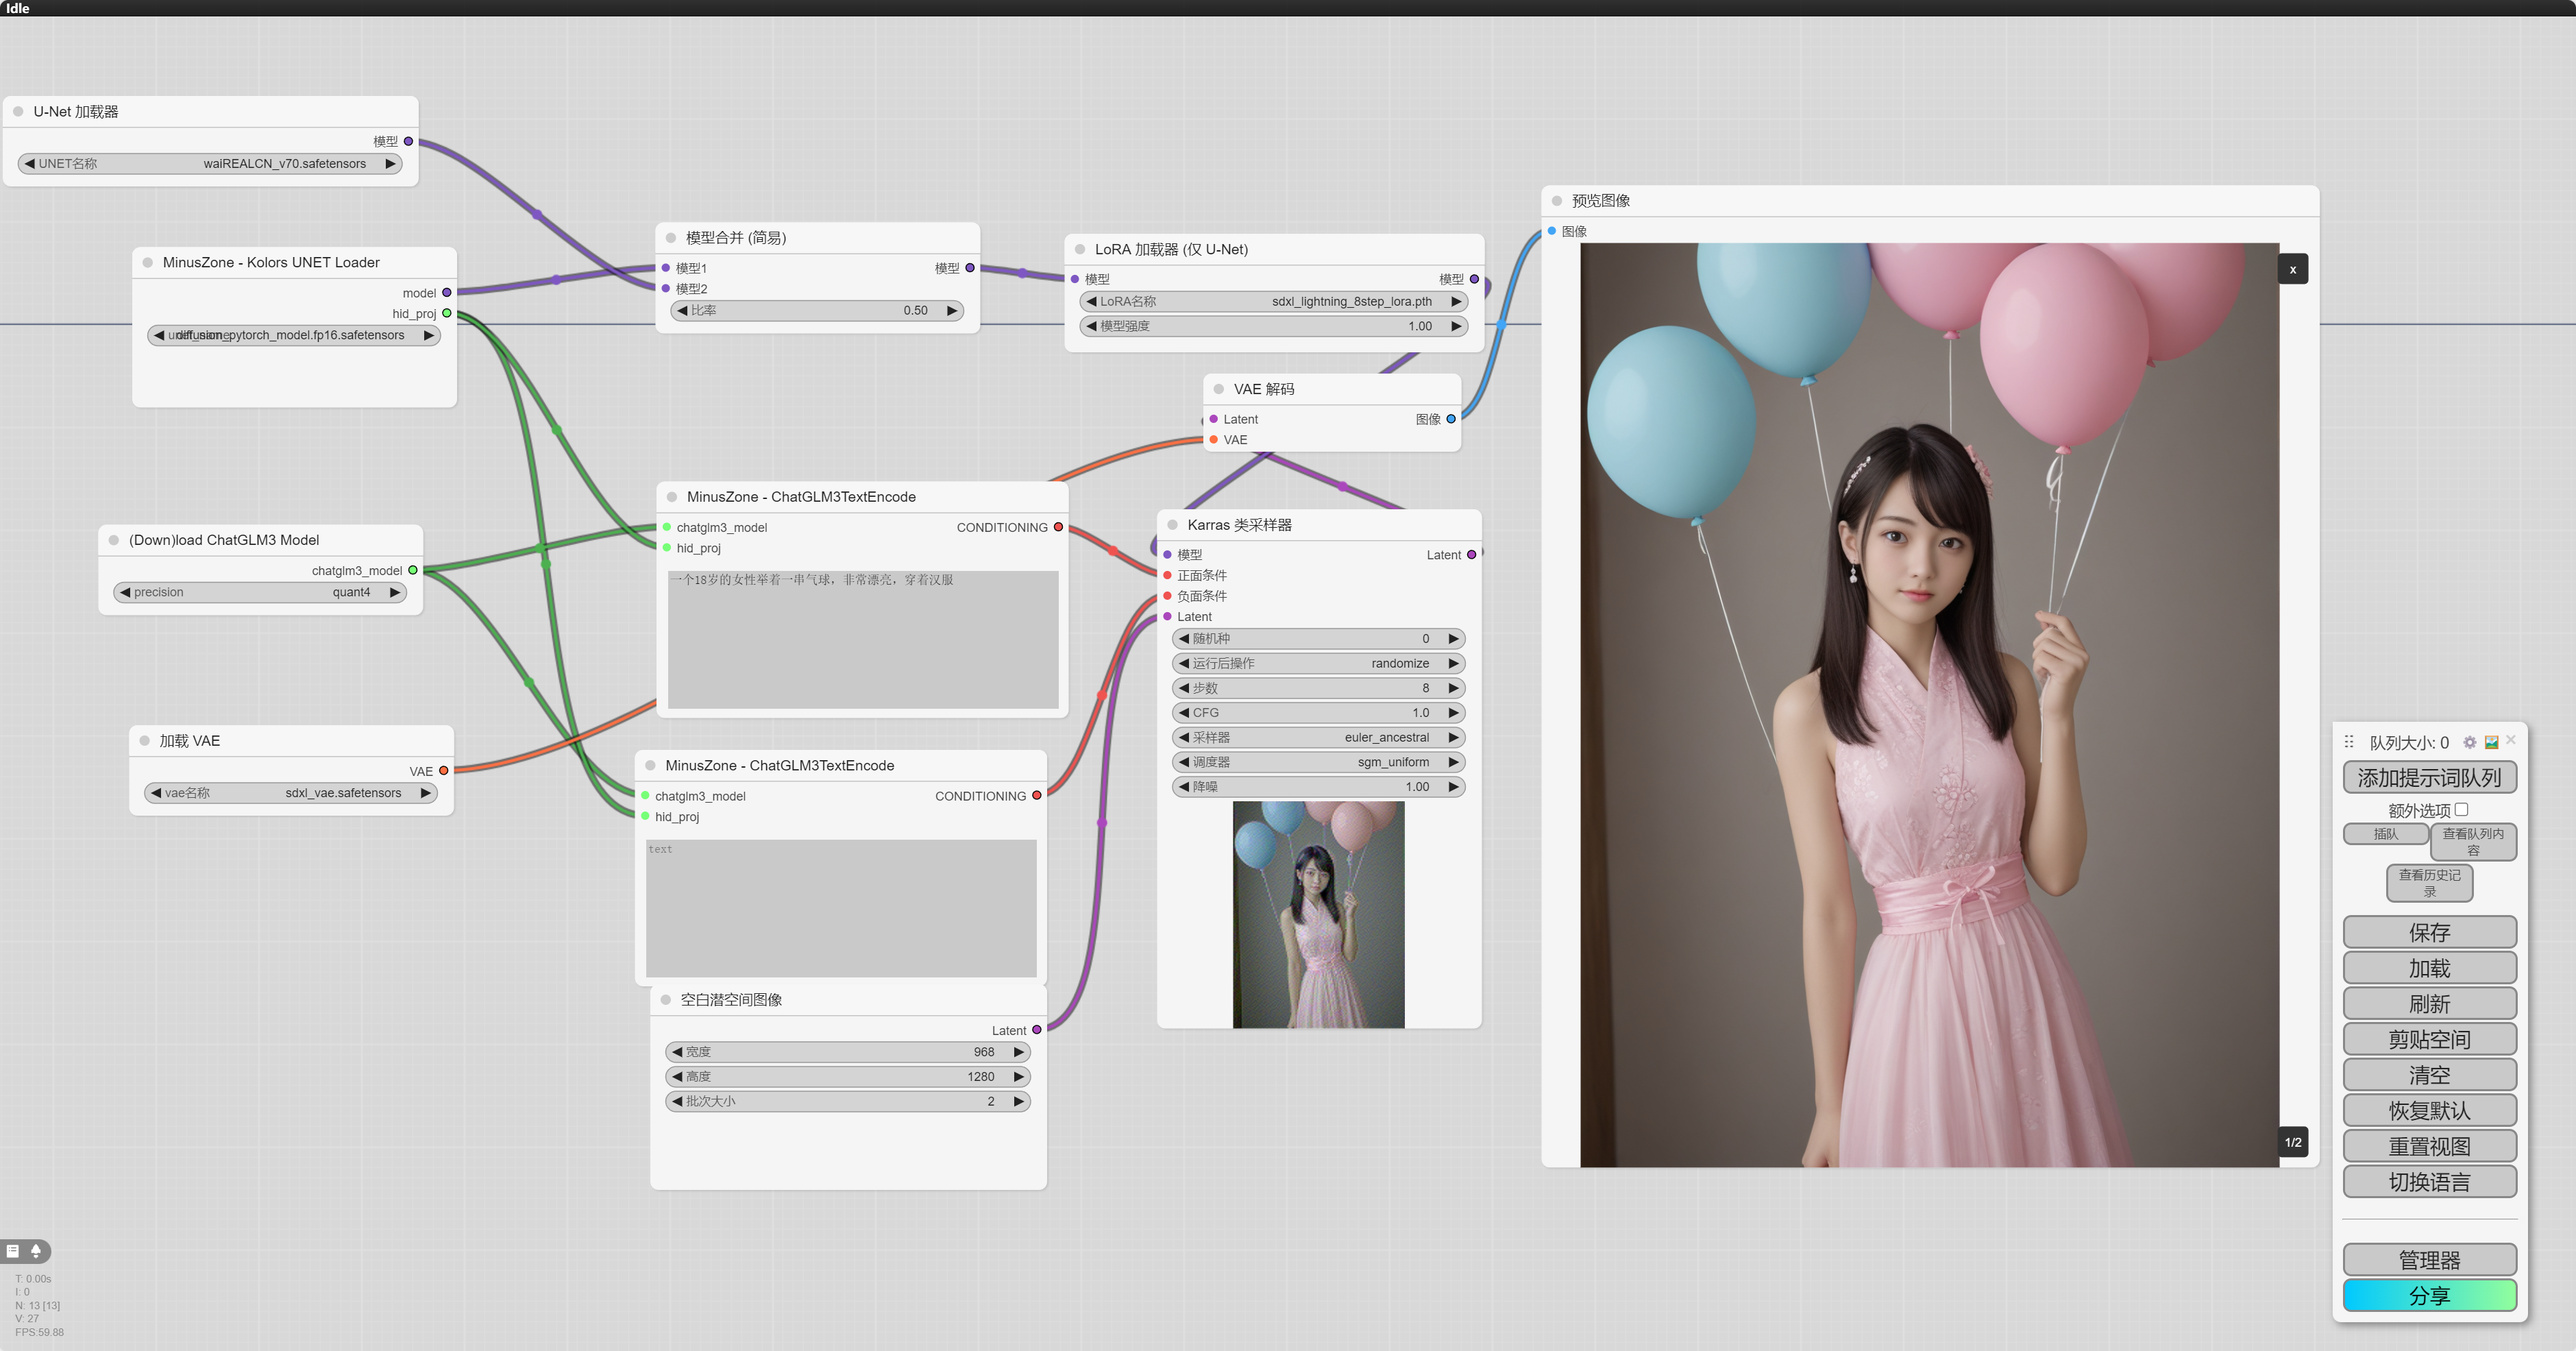Open settings gear in queue panel
The height and width of the screenshot is (1351, 2576).
coord(2469,742)
